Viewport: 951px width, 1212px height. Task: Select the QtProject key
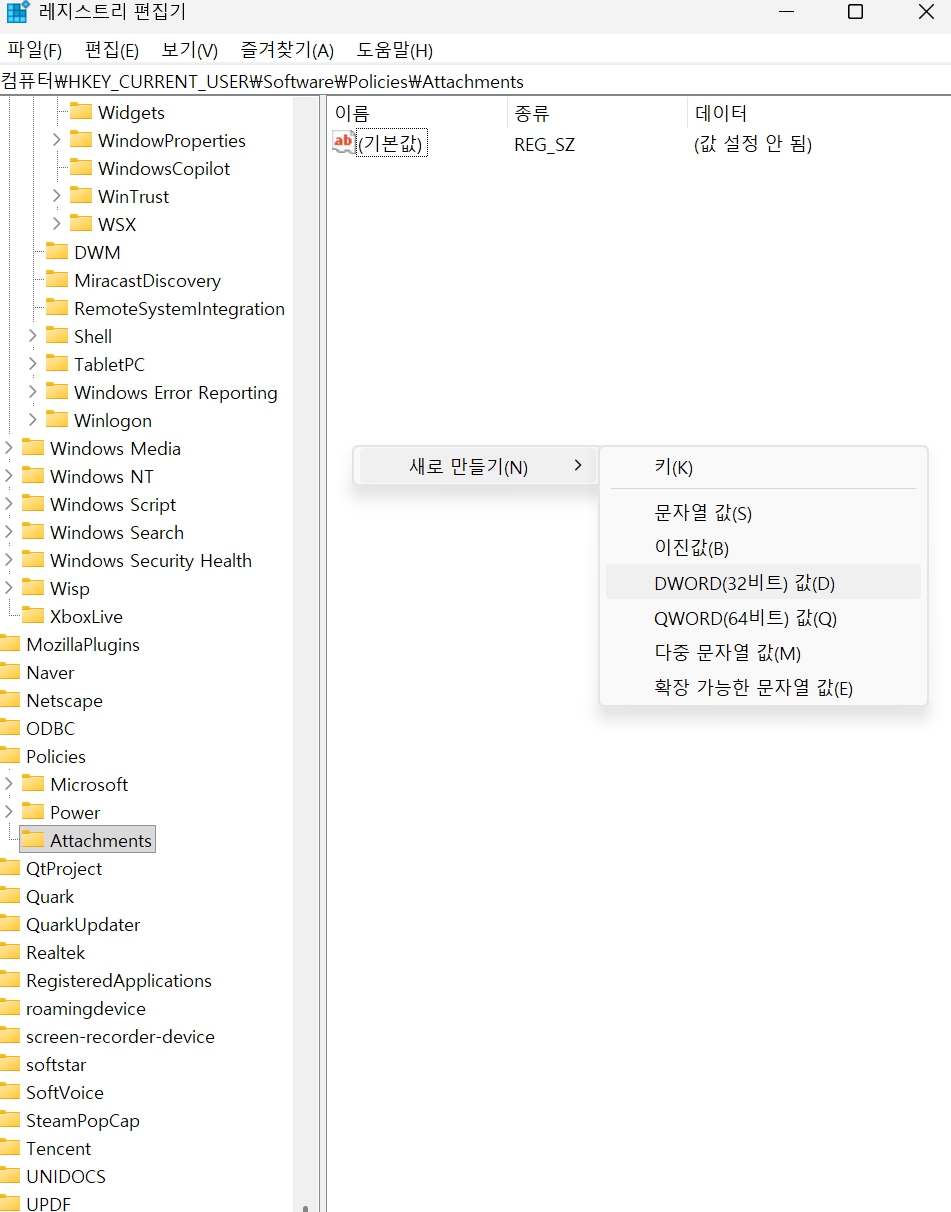coord(64,868)
